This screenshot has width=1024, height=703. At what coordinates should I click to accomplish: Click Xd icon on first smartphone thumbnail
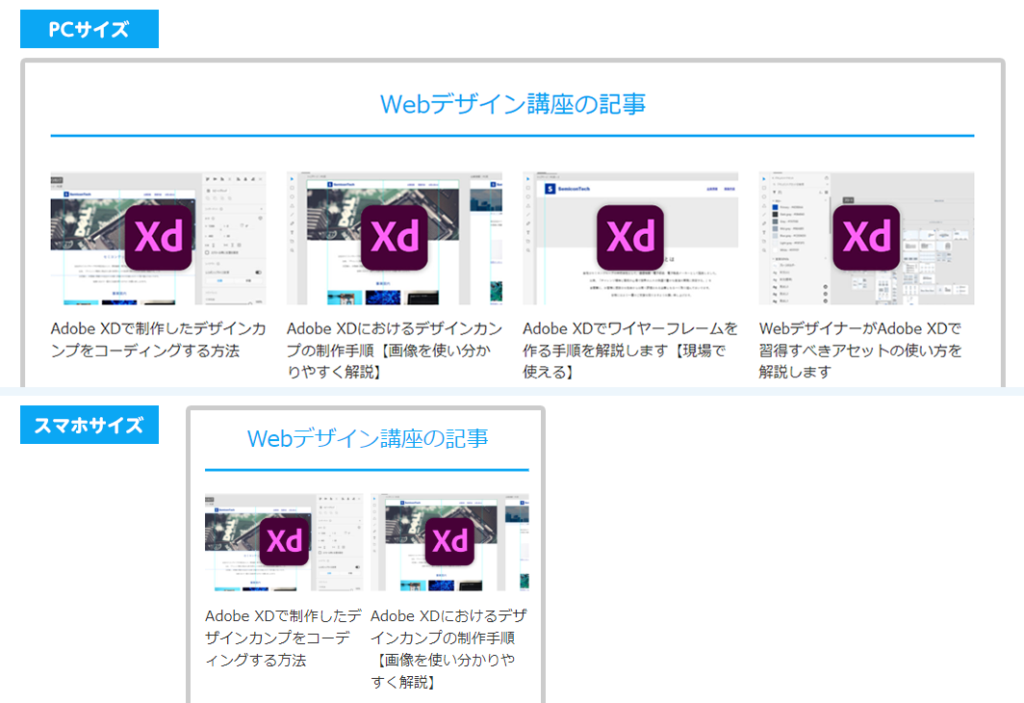[284, 542]
